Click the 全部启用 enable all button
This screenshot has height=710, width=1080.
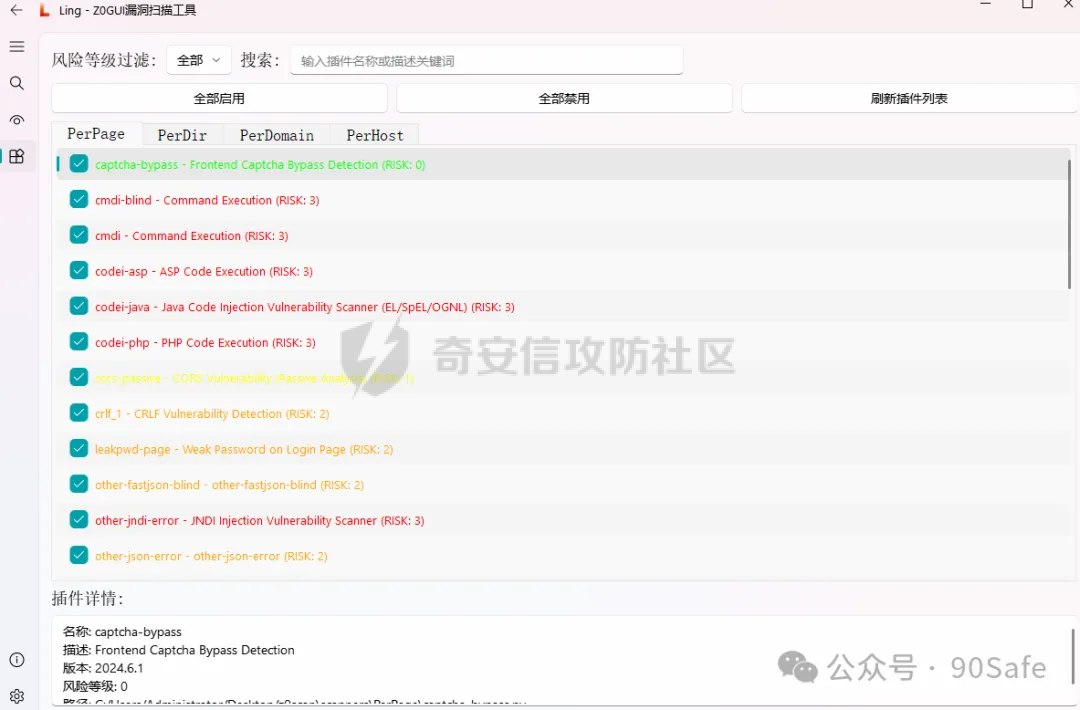click(x=219, y=99)
